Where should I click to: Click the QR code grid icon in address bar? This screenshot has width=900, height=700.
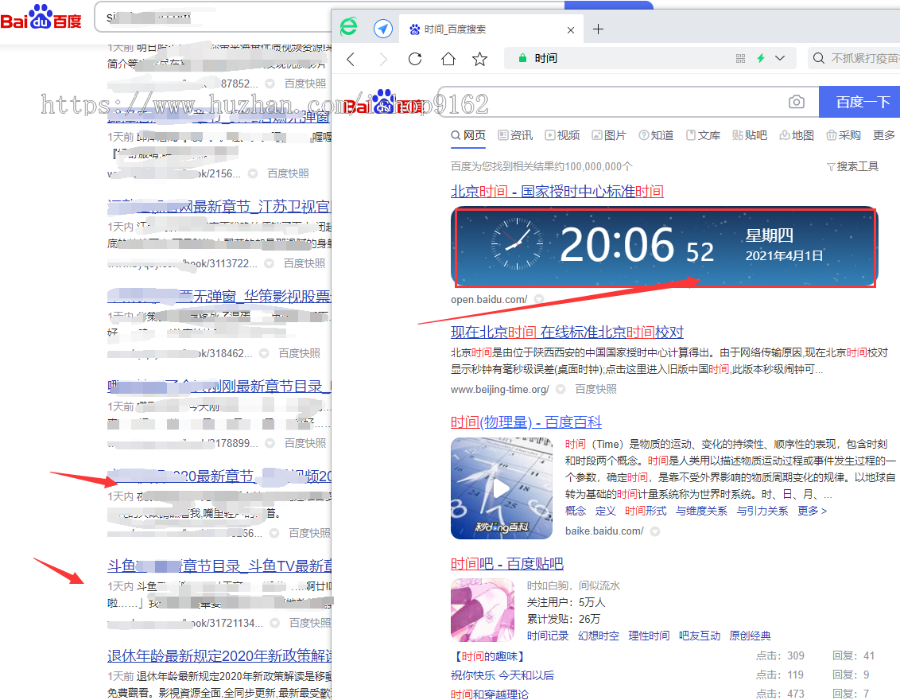740,59
